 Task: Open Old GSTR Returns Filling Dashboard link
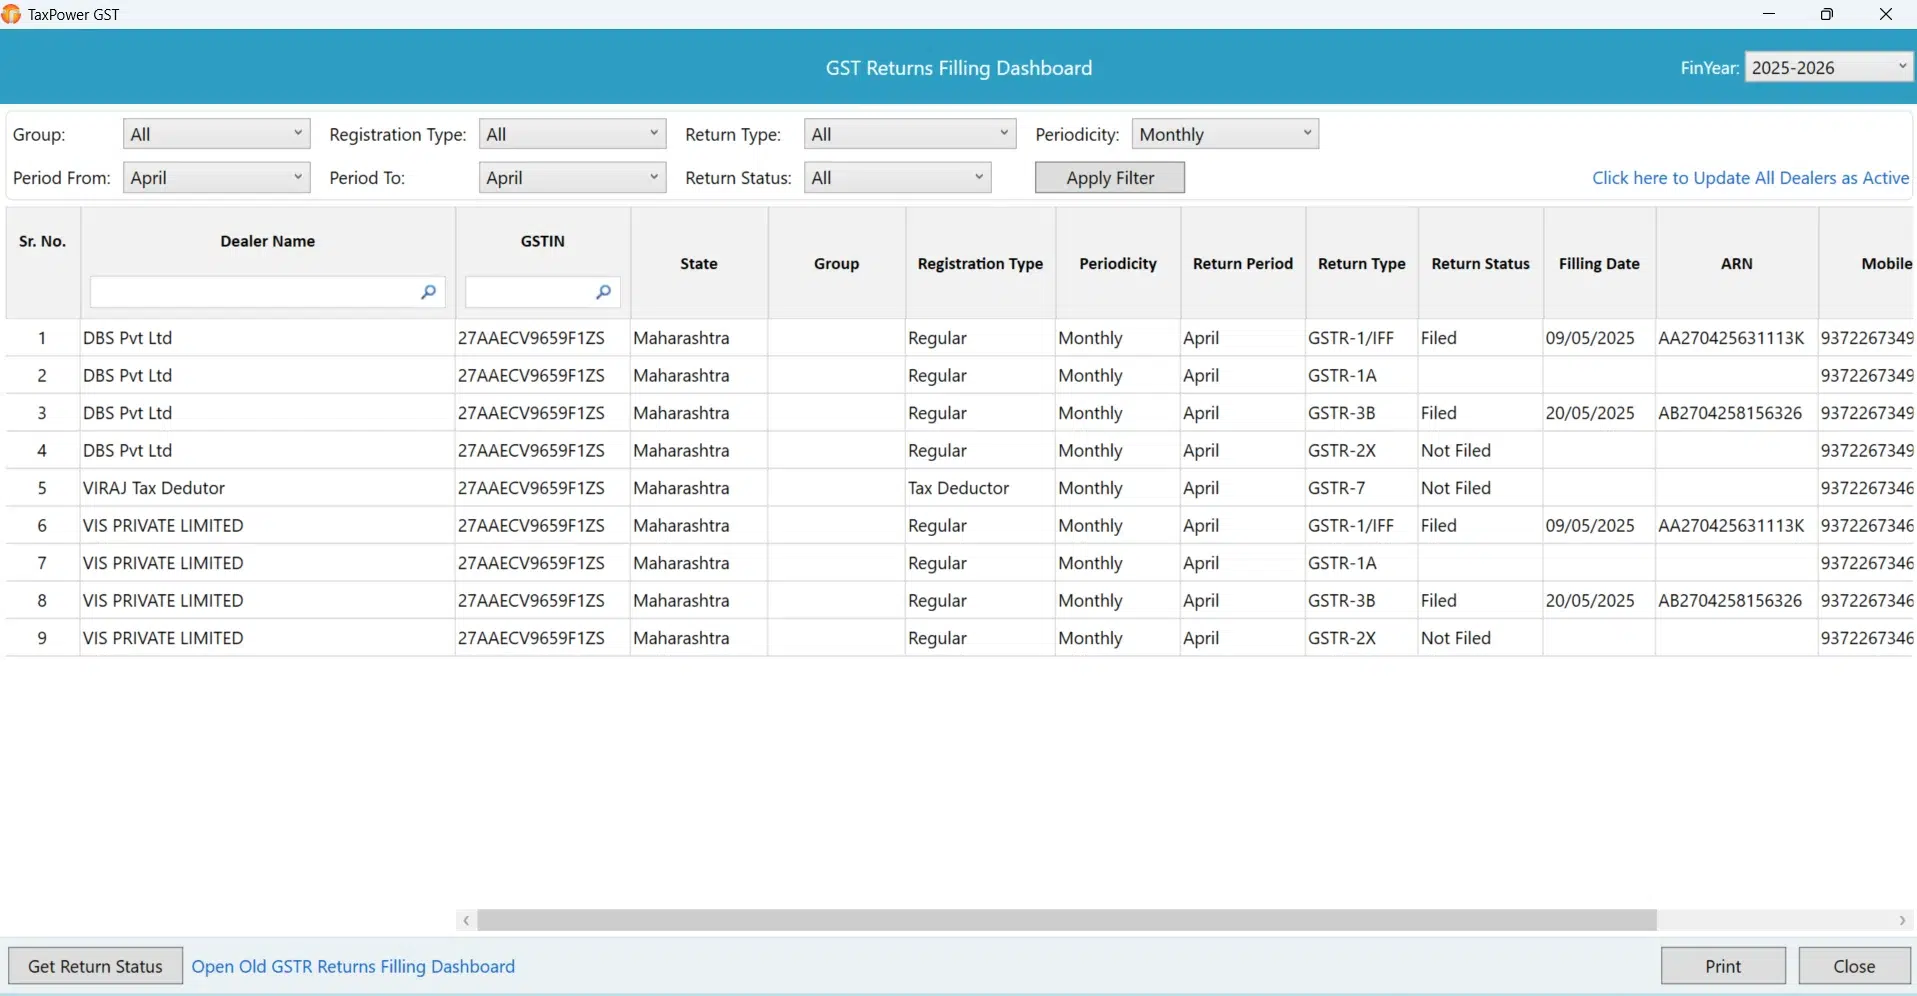[x=353, y=966]
